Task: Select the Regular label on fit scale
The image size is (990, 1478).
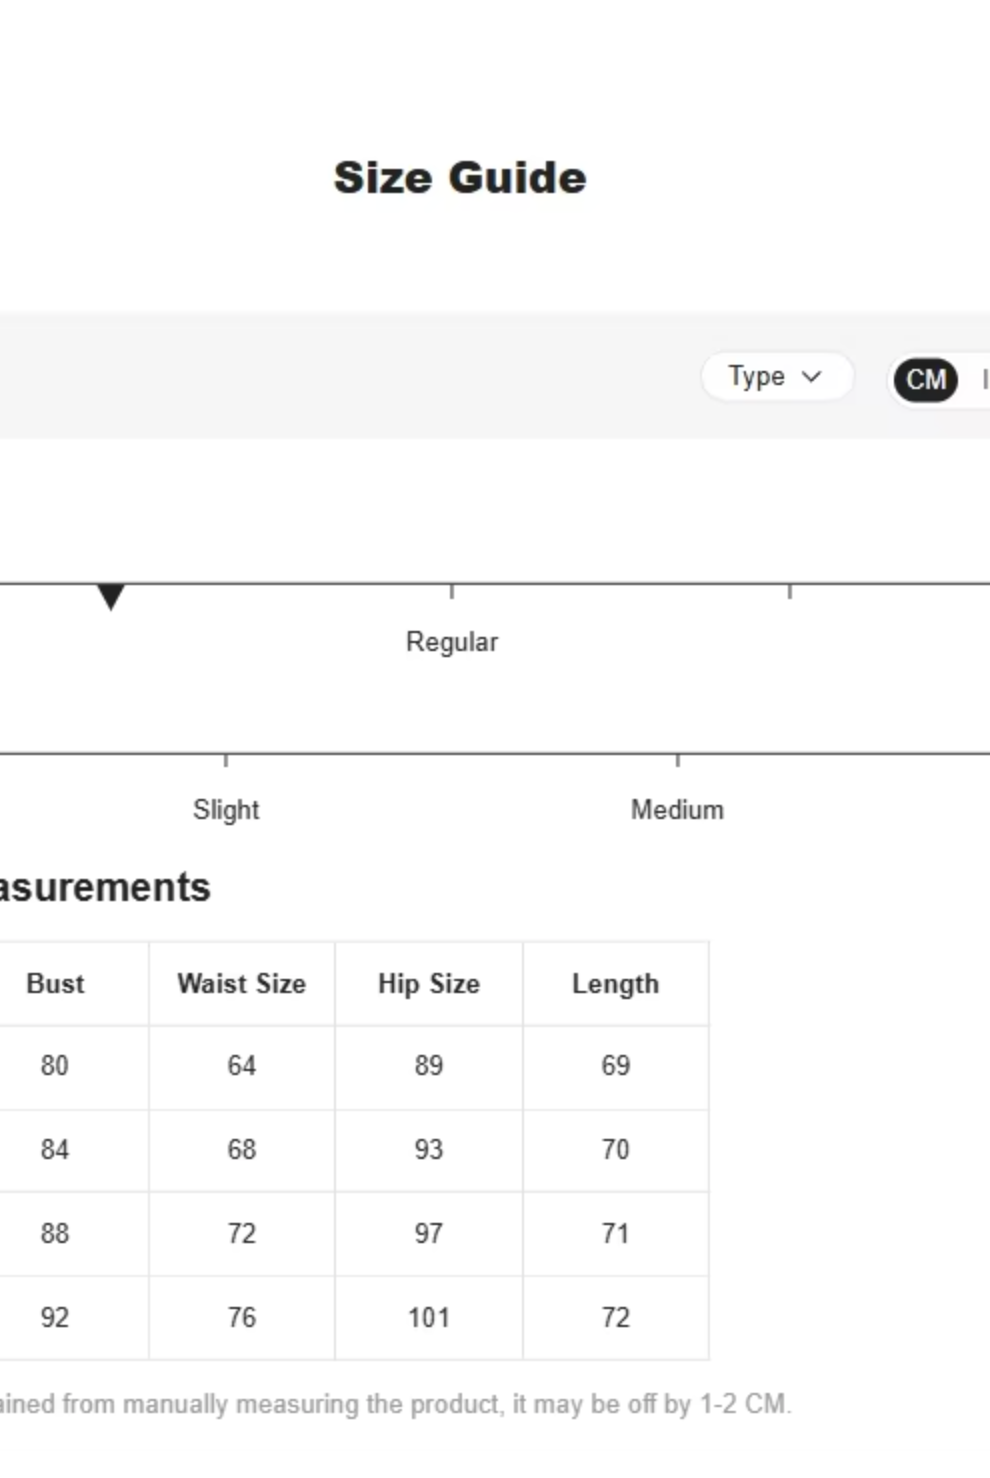Action: point(451,642)
